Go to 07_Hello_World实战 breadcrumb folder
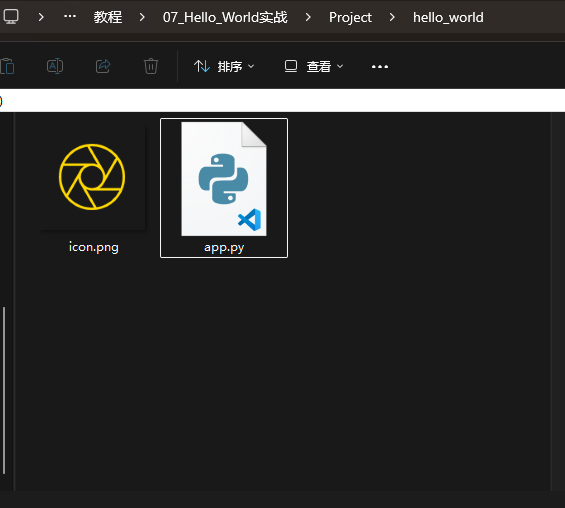The height and width of the screenshot is (508, 565). click(x=225, y=17)
